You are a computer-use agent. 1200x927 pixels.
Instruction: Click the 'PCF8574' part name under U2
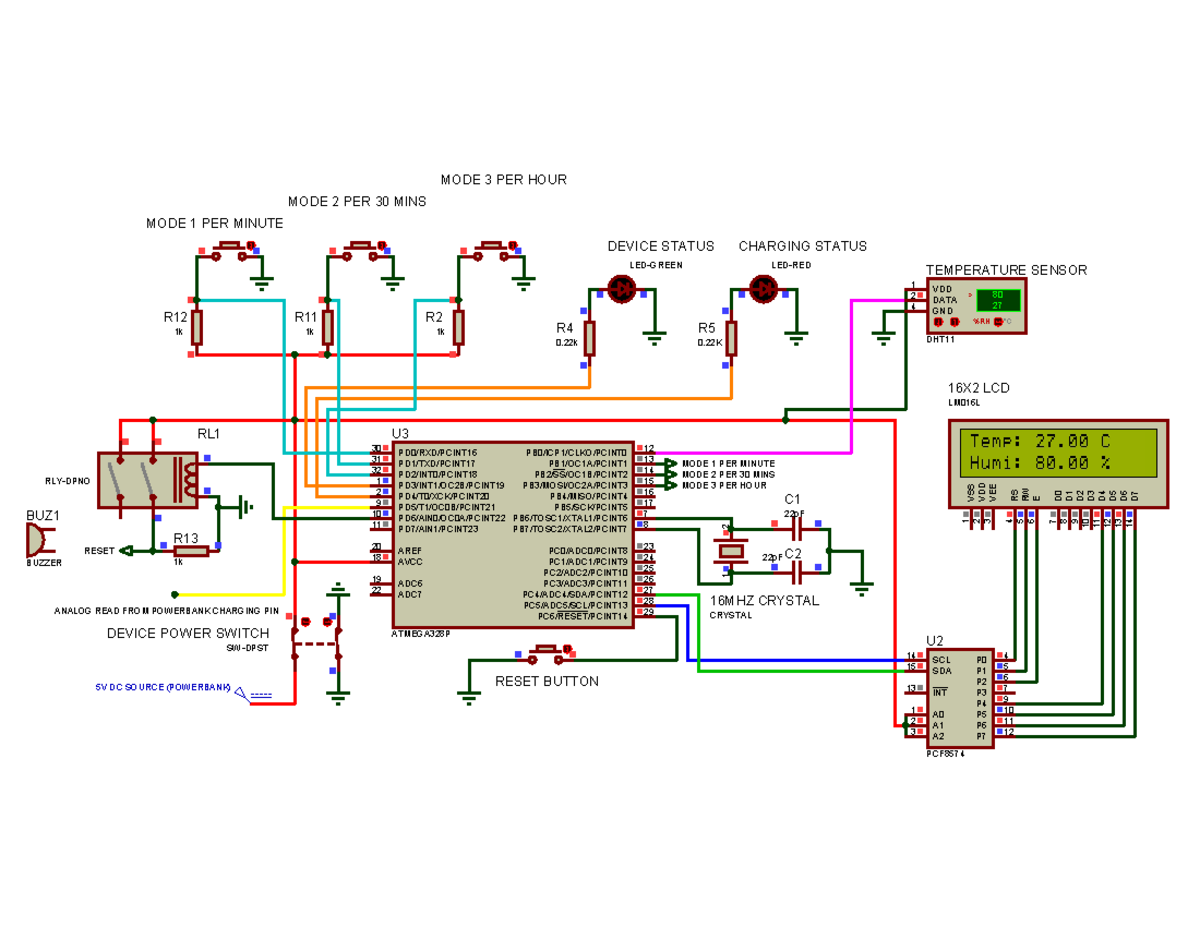coord(946,753)
